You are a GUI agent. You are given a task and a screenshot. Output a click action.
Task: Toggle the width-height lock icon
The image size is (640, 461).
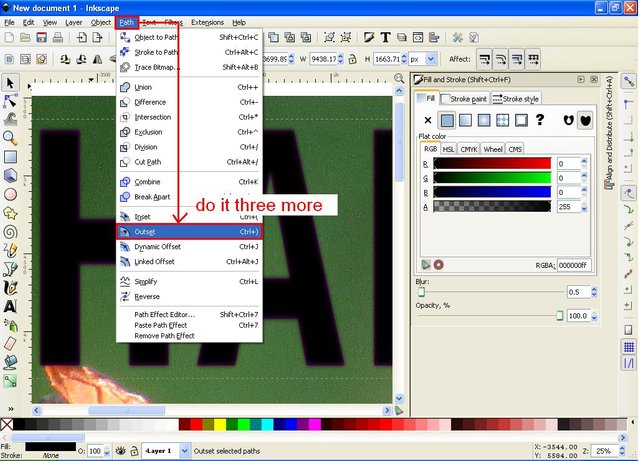click(x=352, y=59)
